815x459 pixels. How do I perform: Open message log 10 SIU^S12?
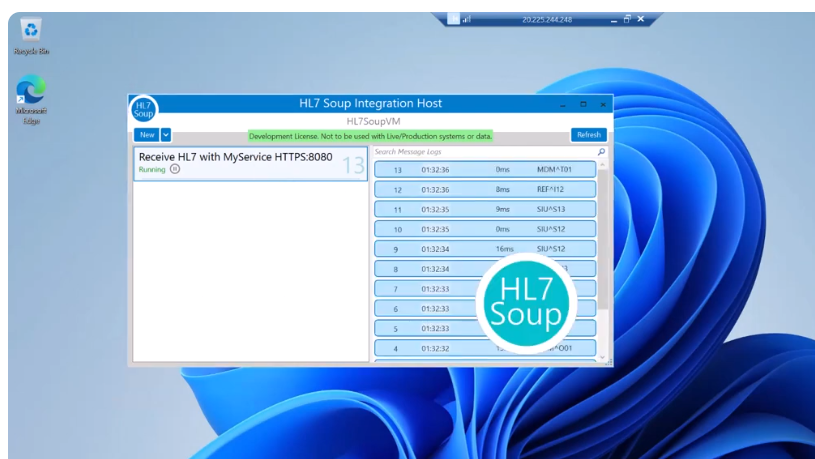pyautogui.click(x=485, y=229)
